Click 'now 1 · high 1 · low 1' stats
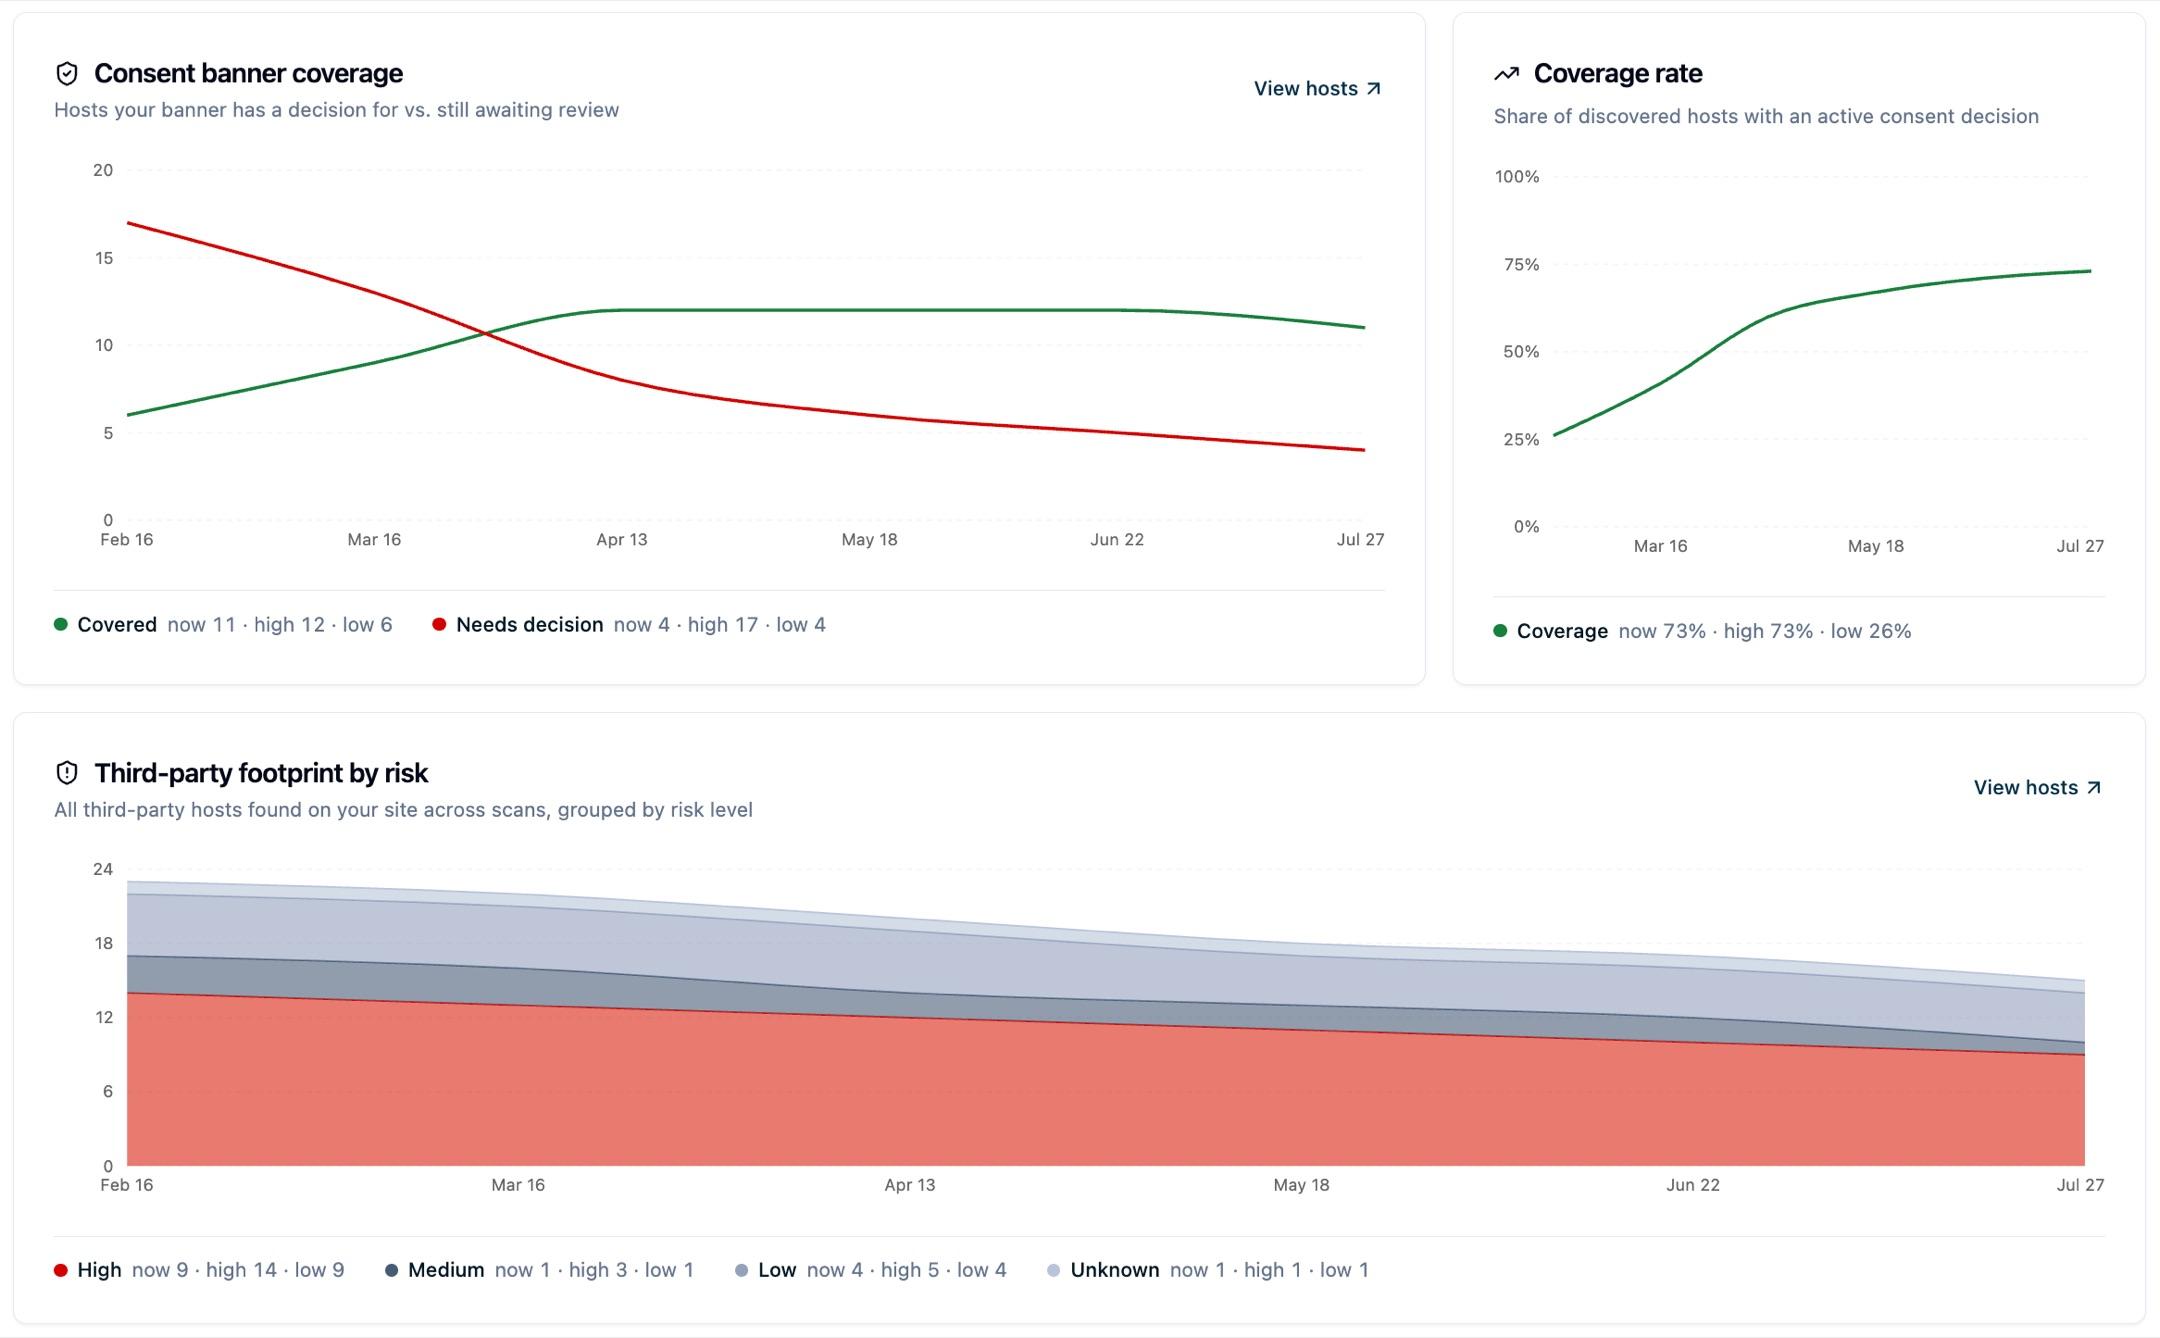 coord(1269,1270)
